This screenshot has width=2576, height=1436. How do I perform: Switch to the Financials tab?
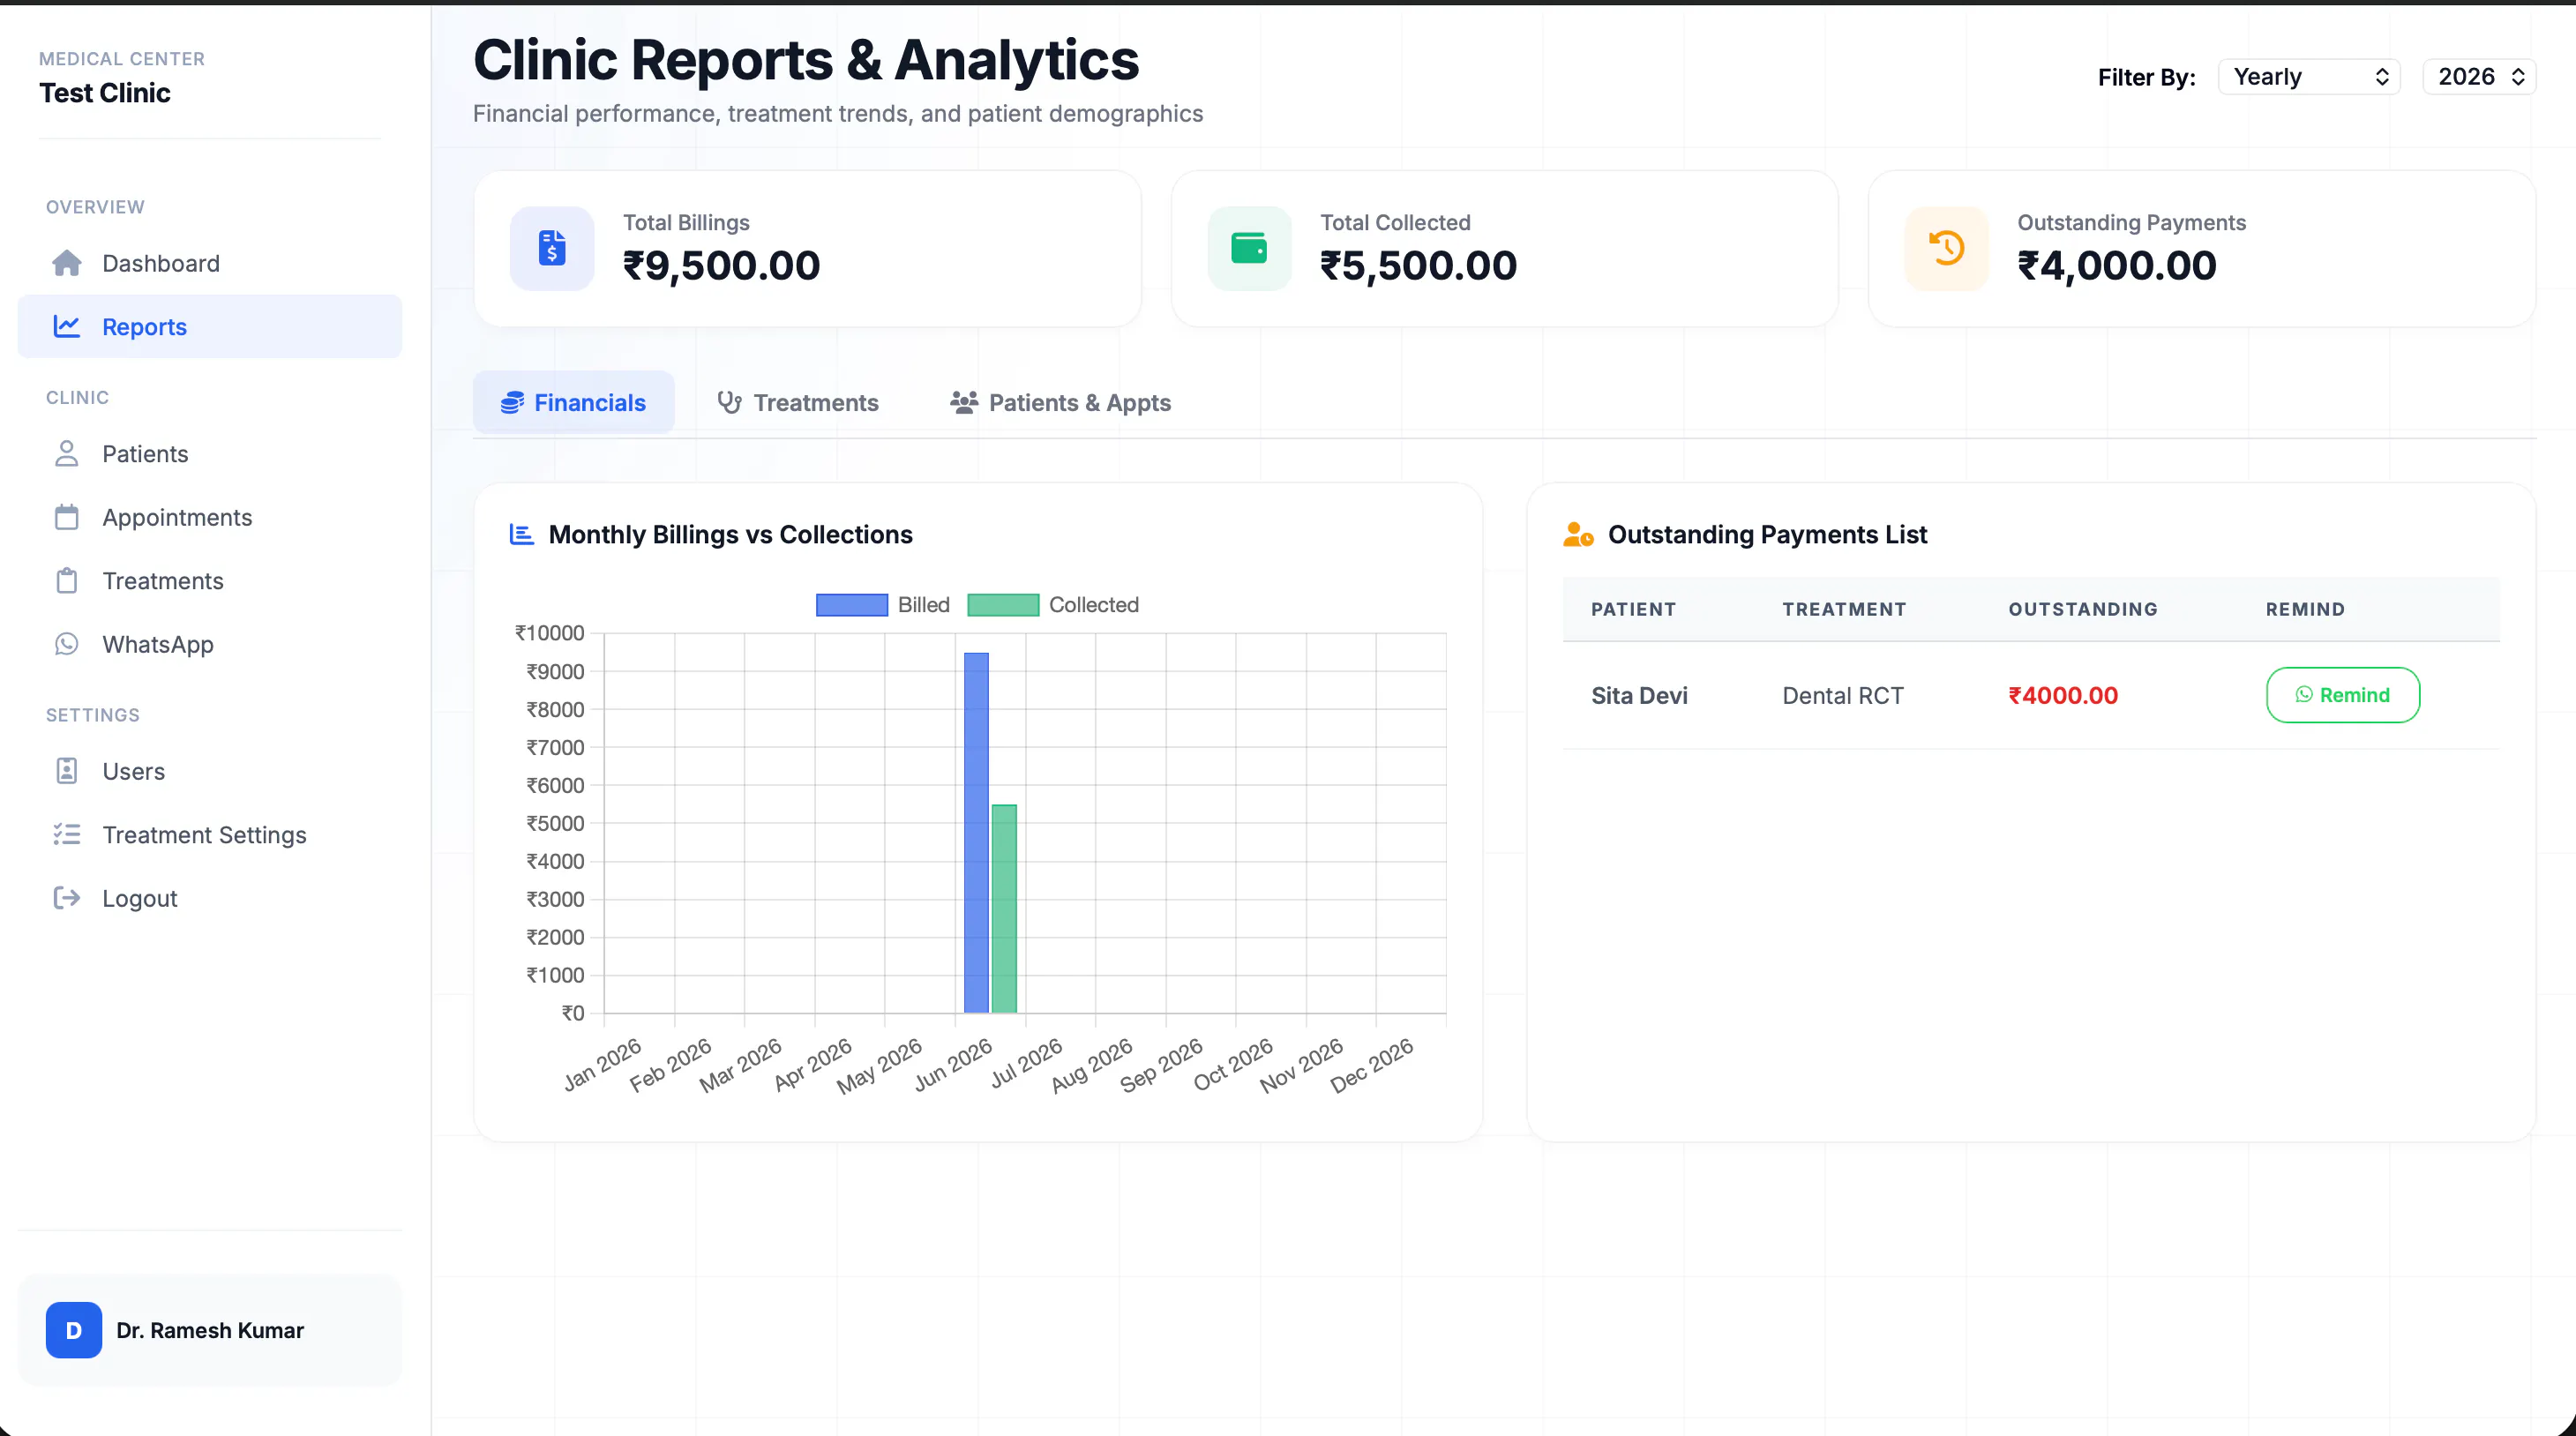(x=574, y=403)
